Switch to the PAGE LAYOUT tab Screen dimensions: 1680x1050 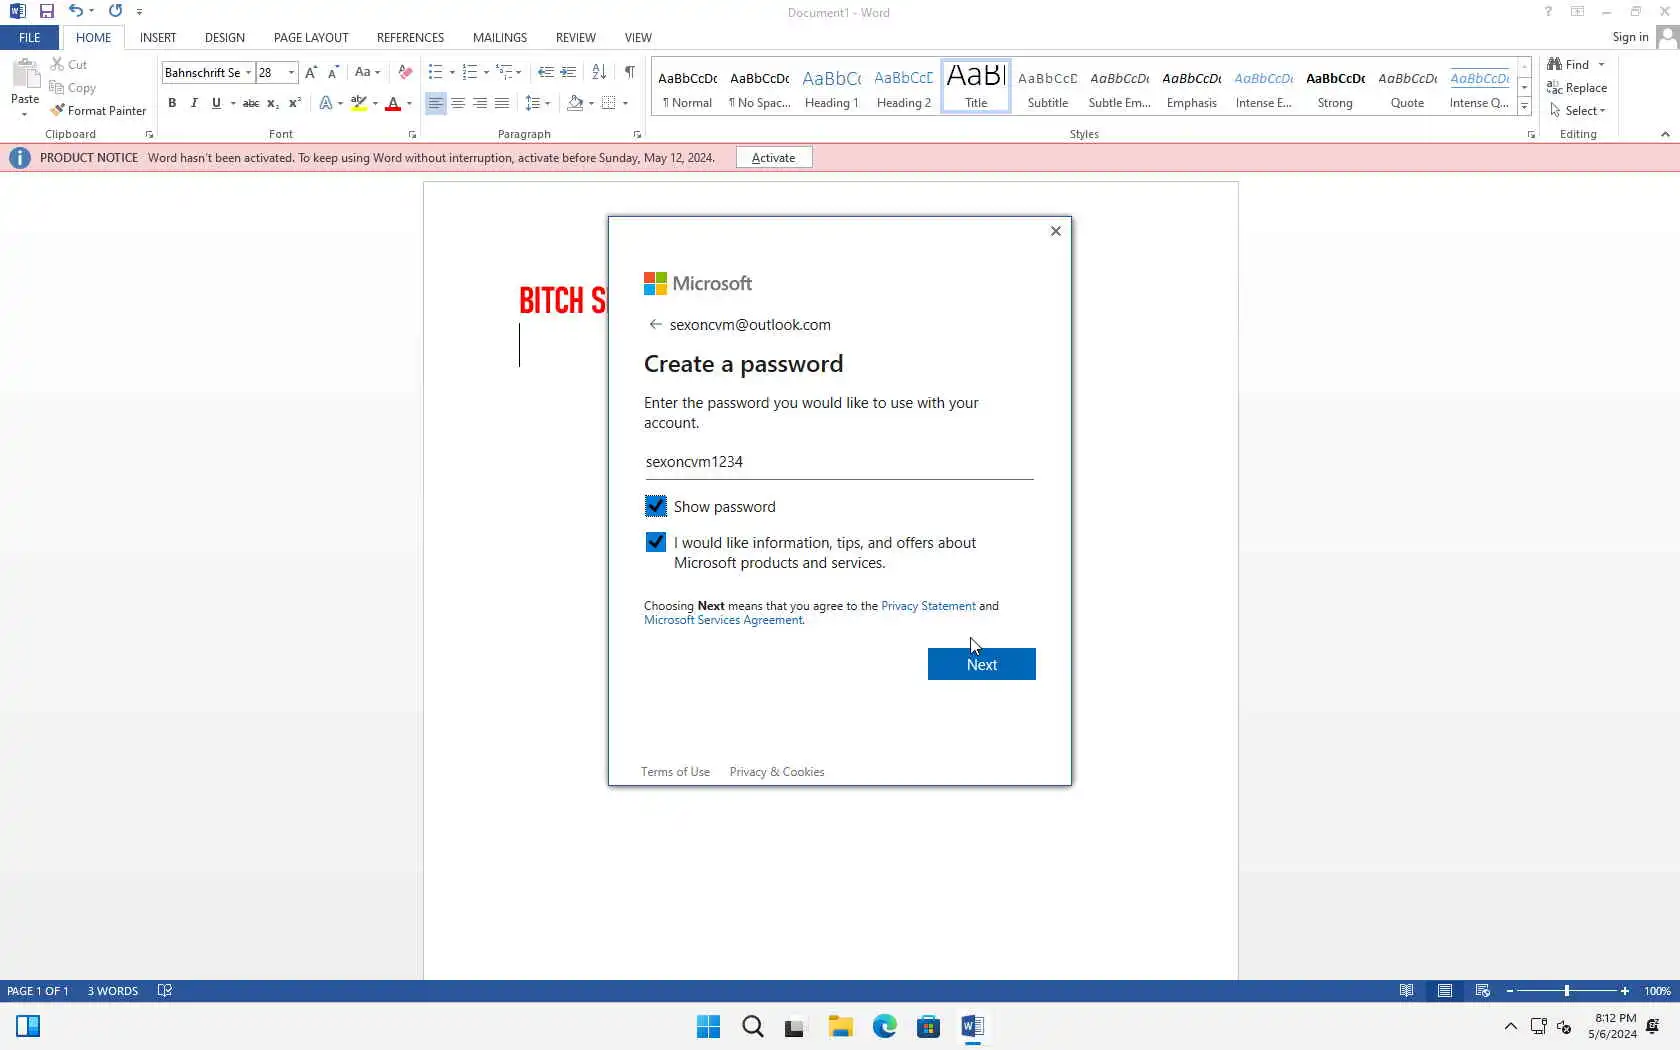311,37
